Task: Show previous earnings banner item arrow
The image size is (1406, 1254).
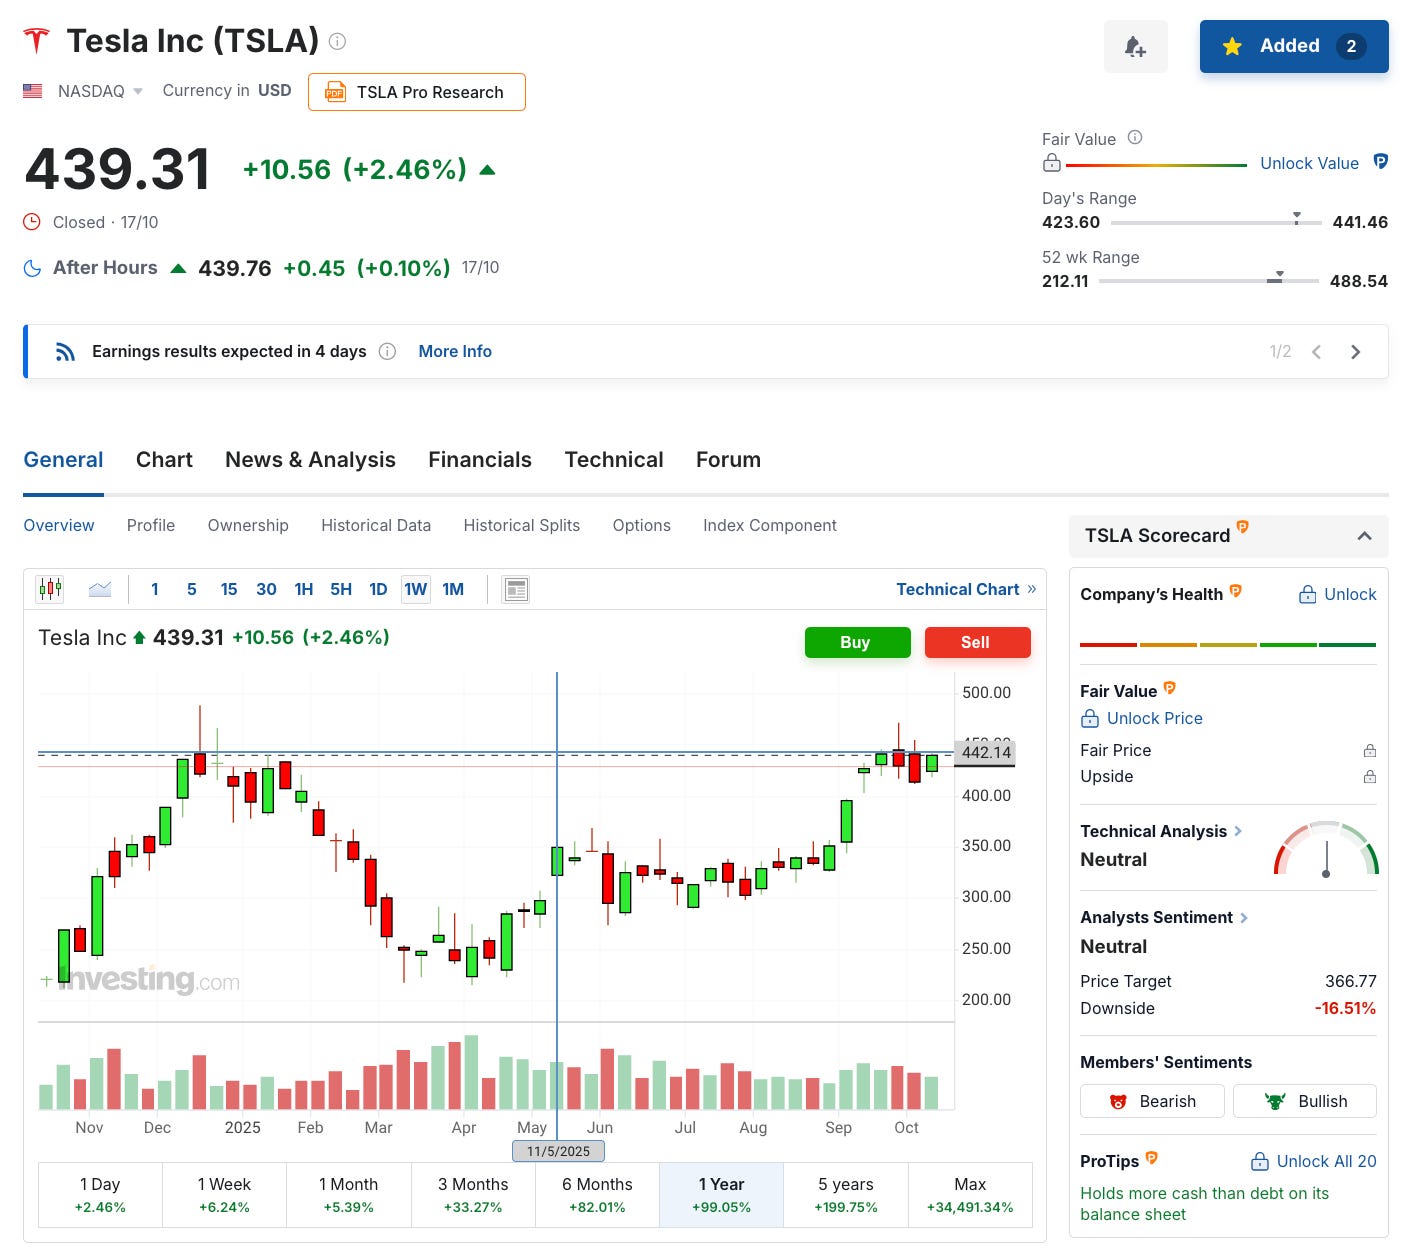Action: coord(1317,352)
